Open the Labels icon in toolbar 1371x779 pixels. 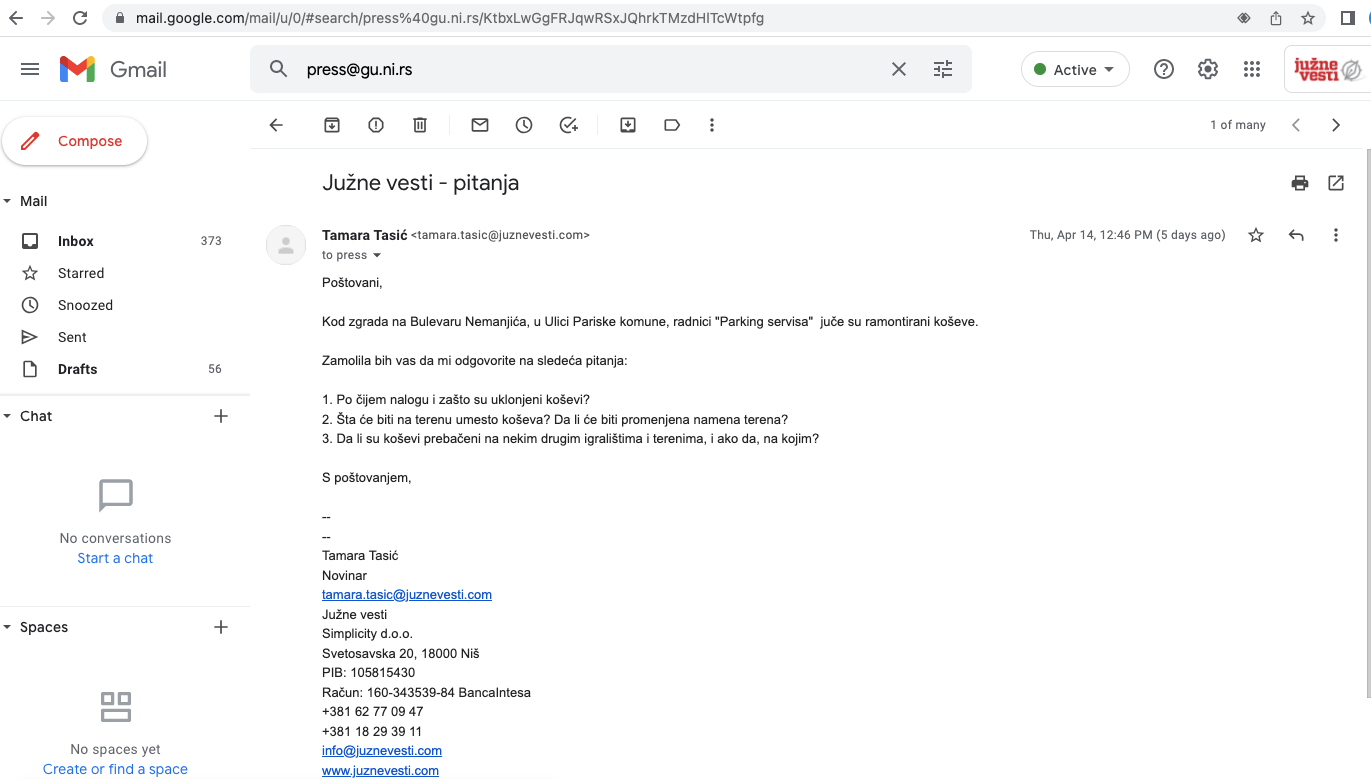672,125
